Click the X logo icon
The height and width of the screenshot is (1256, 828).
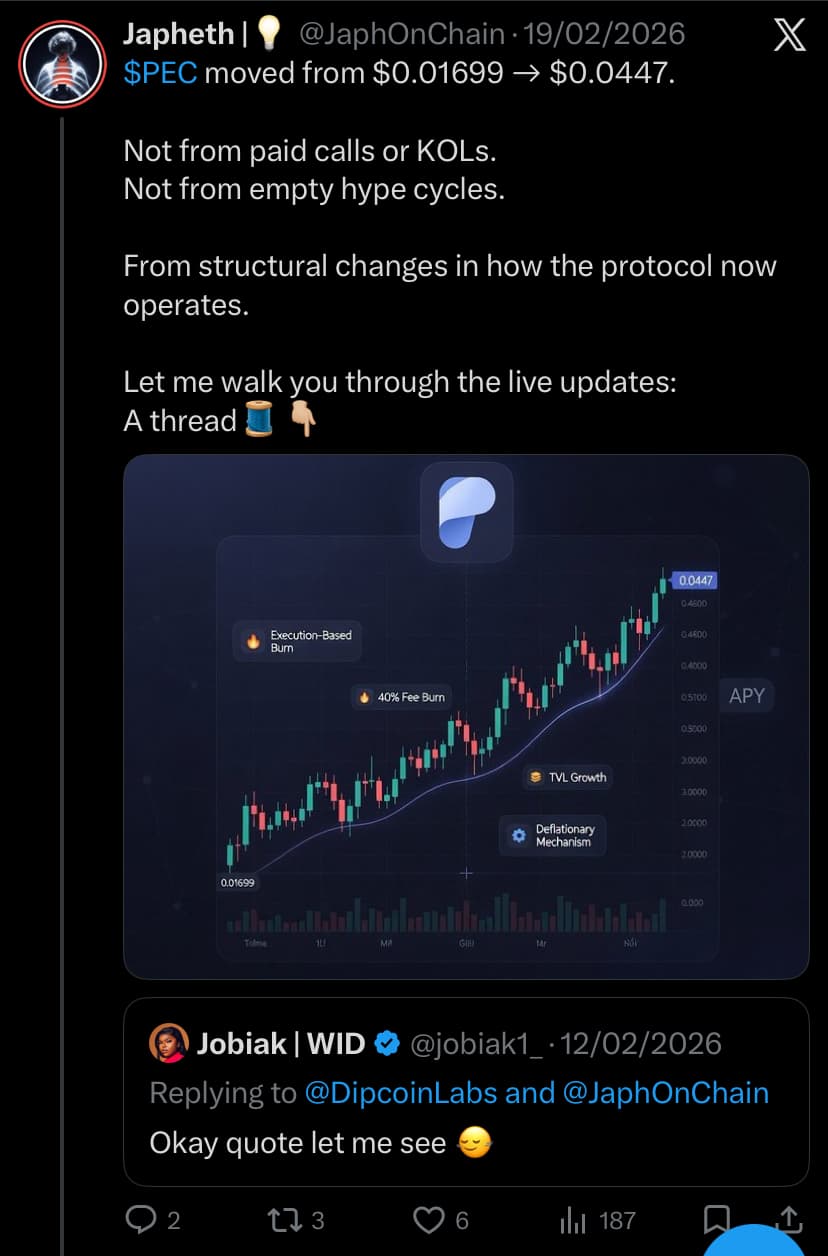789,37
